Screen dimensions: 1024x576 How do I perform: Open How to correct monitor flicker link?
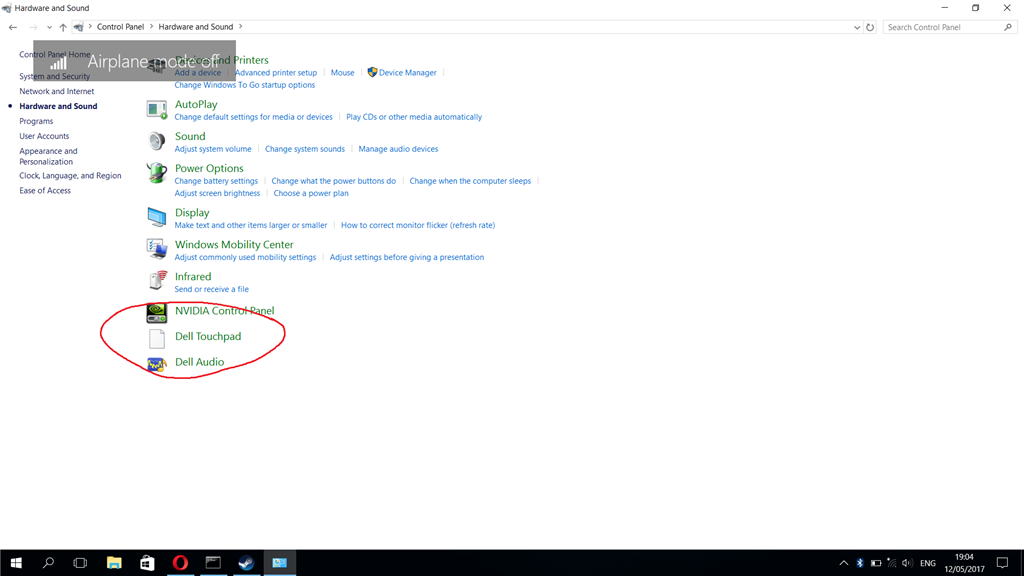(x=418, y=225)
